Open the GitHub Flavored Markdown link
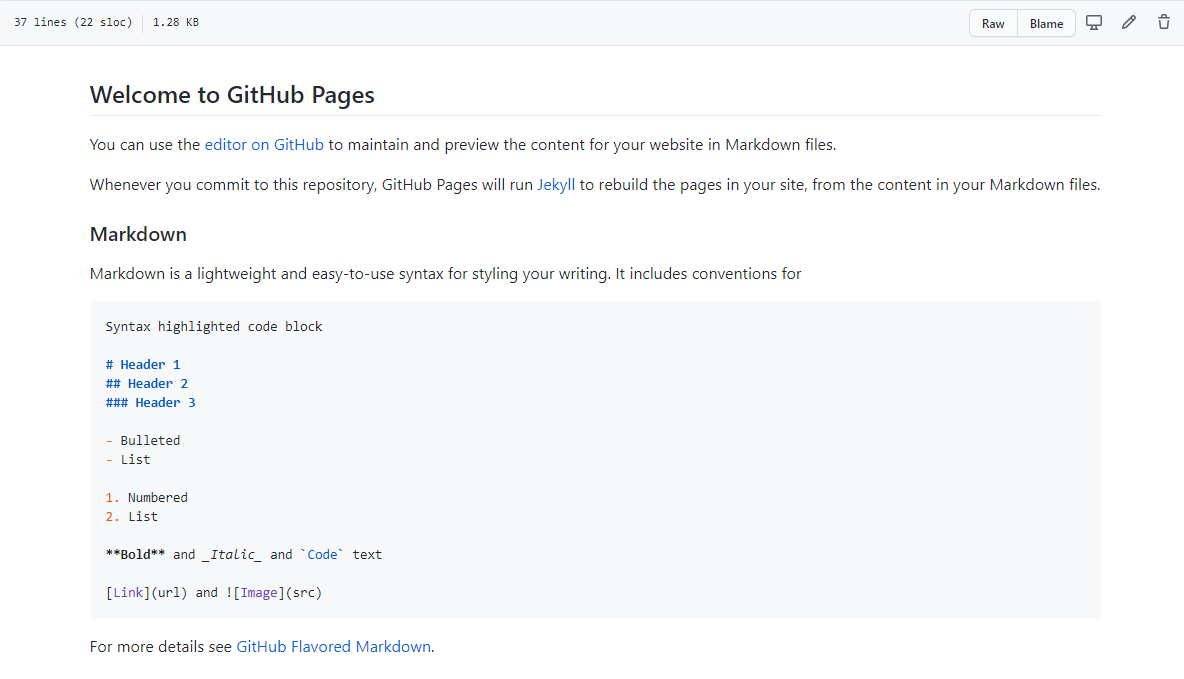Image resolution: width=1184 pixels, height=679 pixels. point(334,647)
